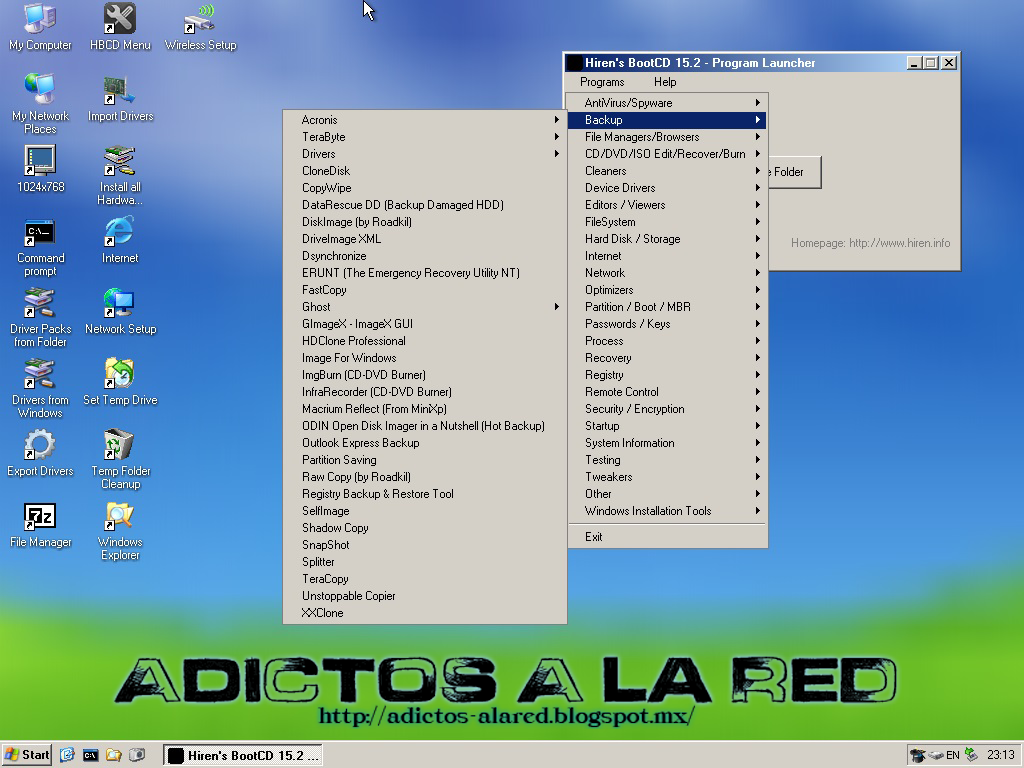Launch CloneDisk from Backup list
Viewport: 1024px width, 768px height.
424,170
